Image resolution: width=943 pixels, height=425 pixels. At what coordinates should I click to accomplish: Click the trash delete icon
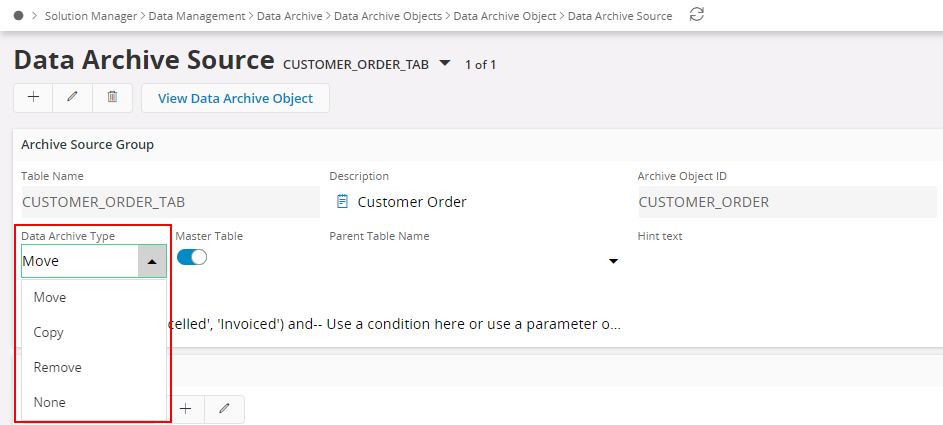click(x=112, y=97)
